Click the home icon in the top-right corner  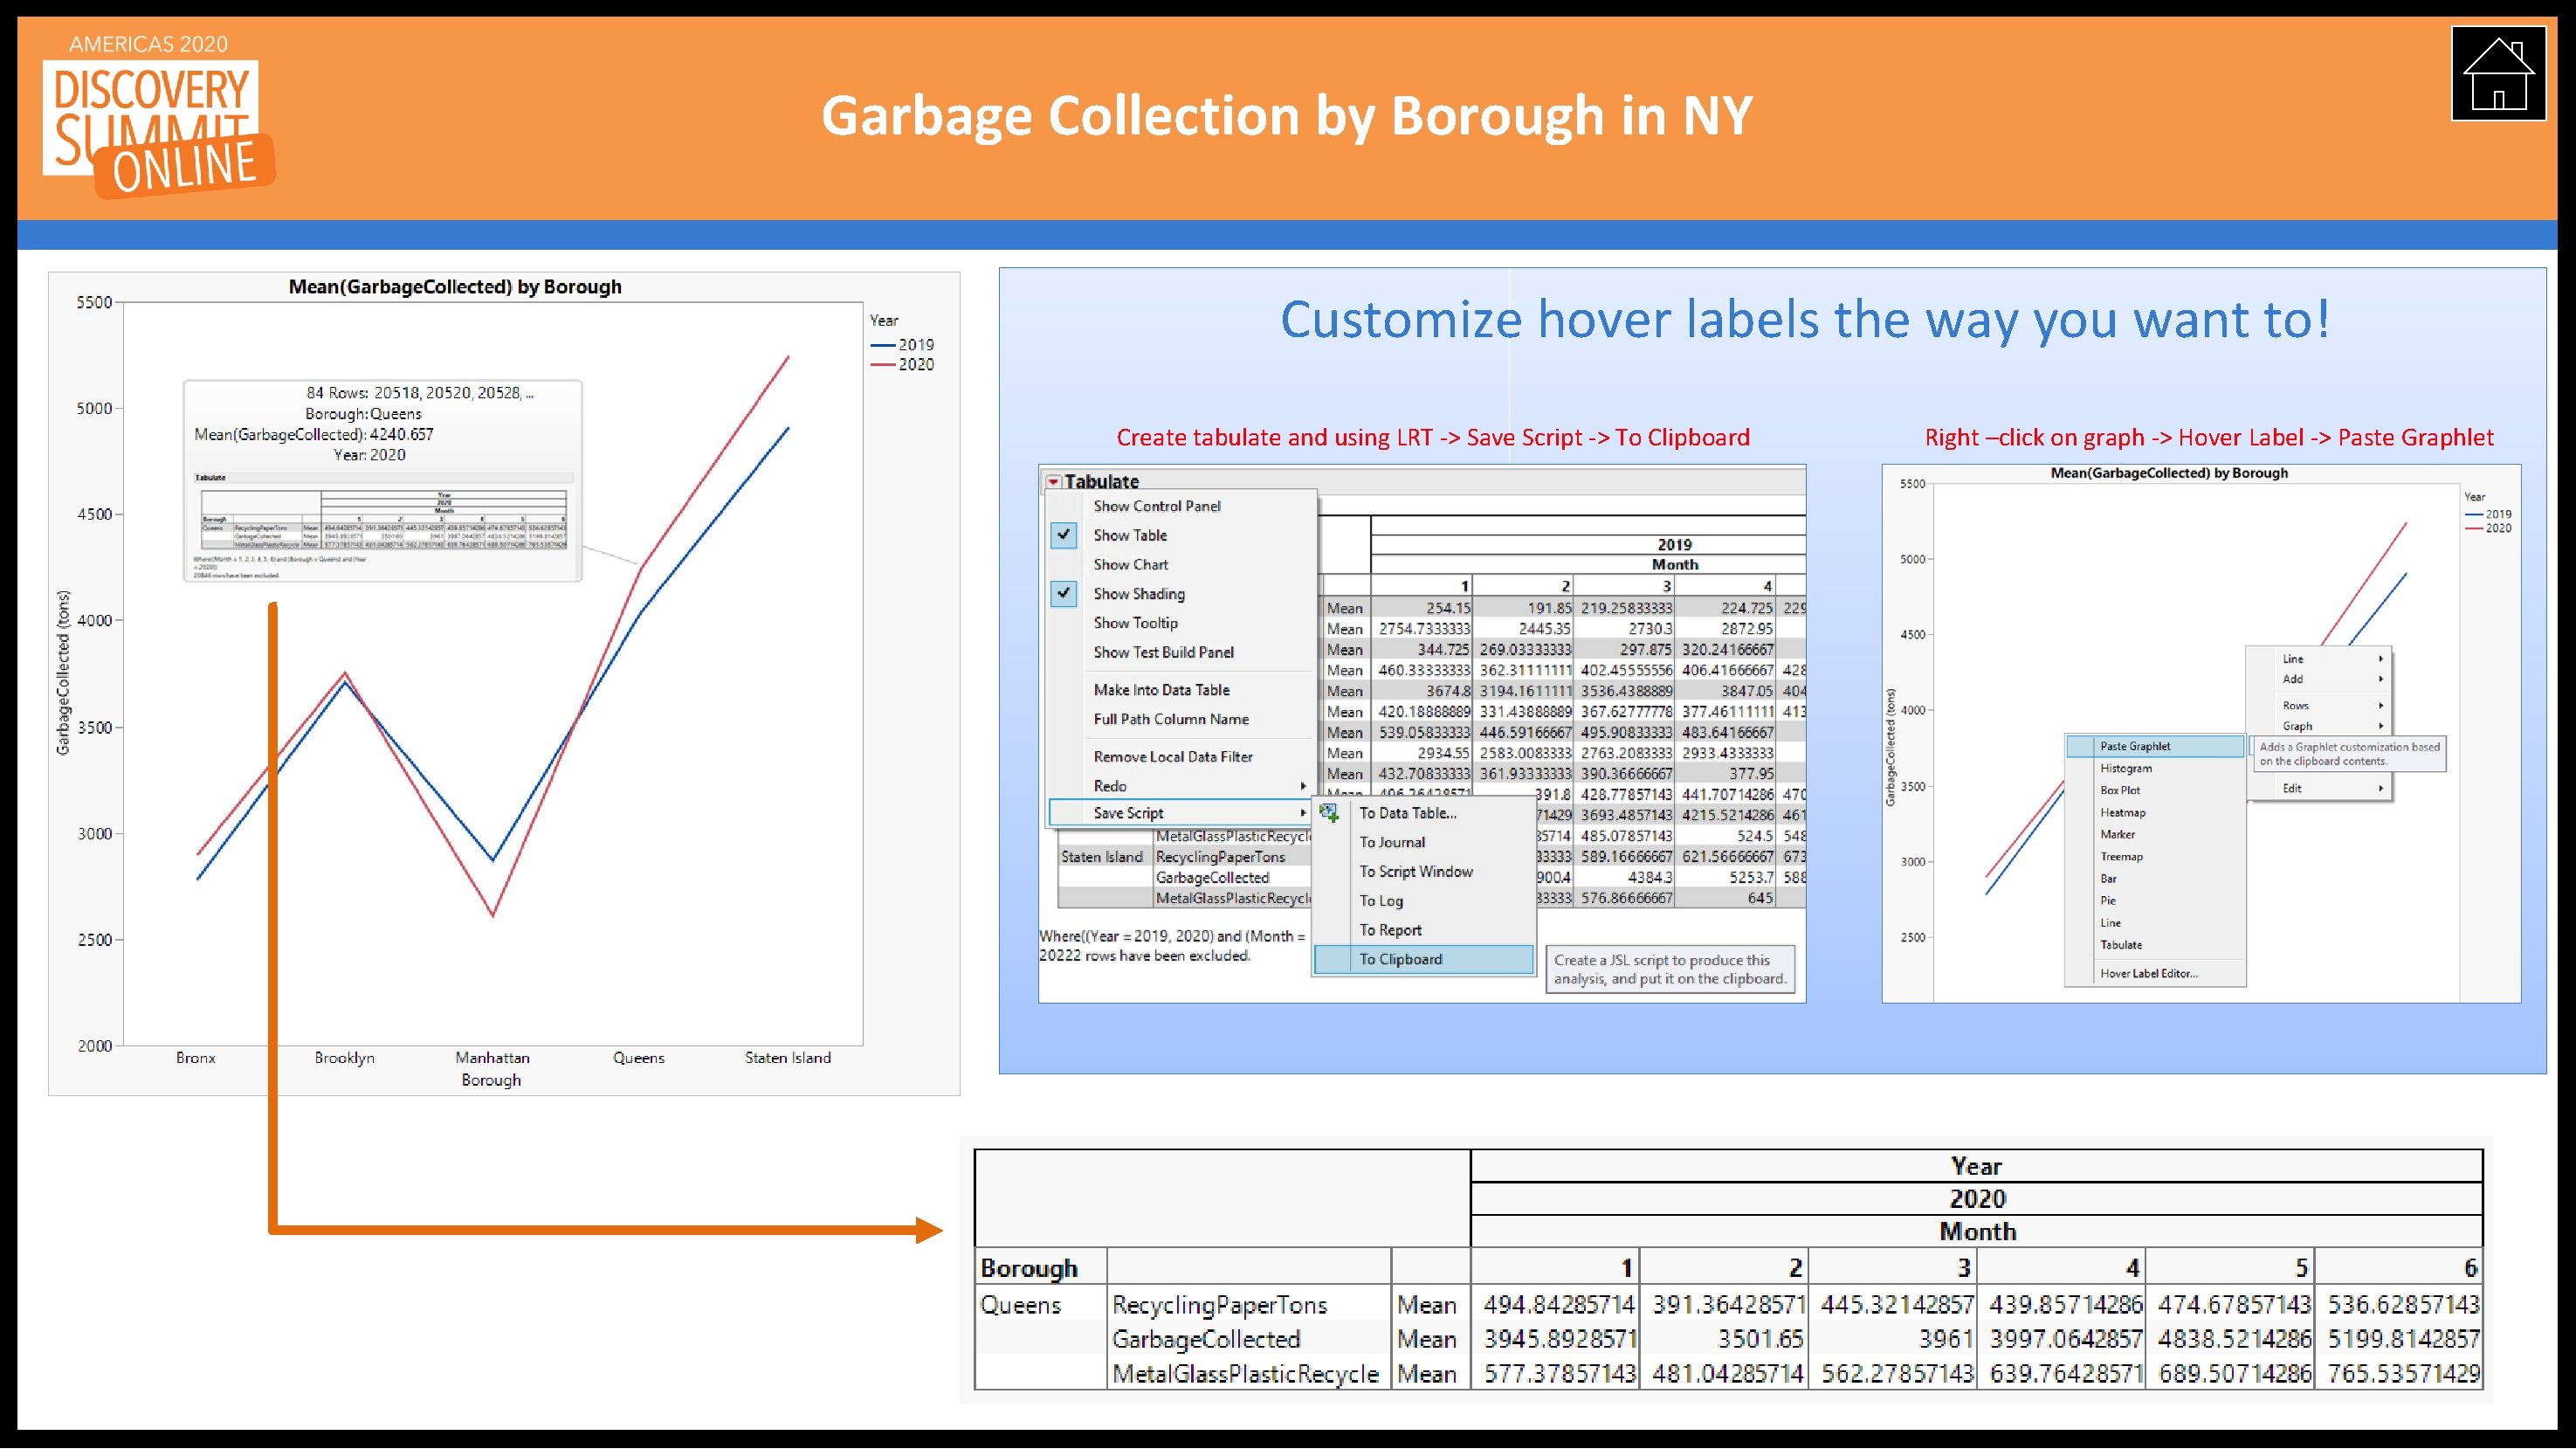click(x=2499, y=75)
